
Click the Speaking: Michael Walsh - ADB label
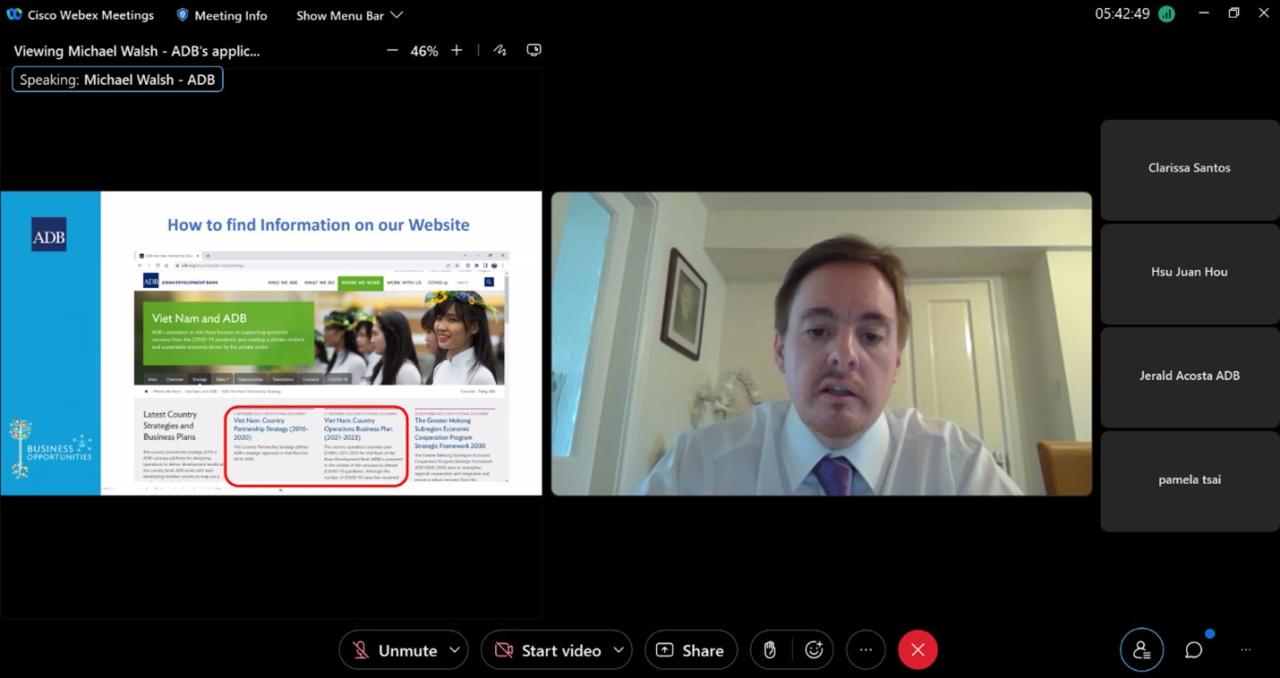point(117,79)
